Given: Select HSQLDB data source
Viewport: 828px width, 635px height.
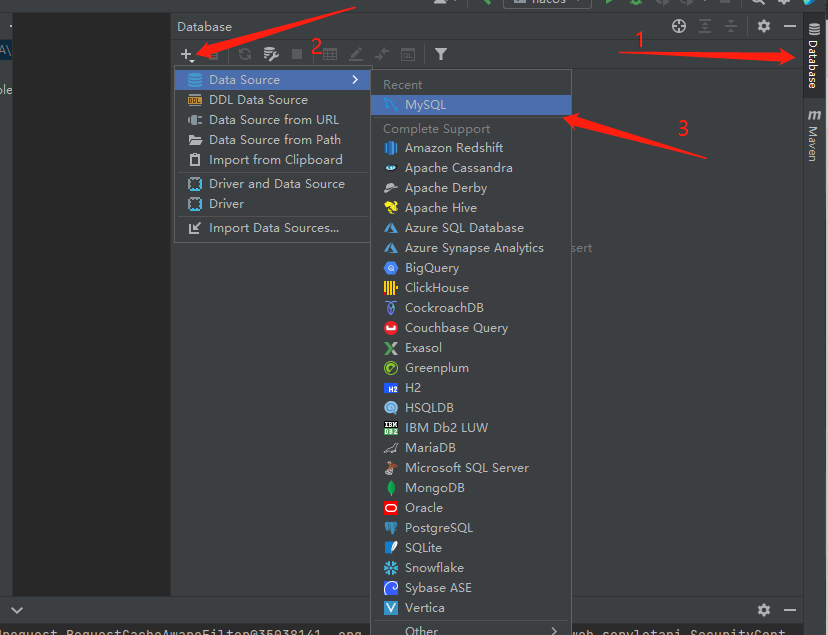Looking at the screenshot, I should 471,408.
